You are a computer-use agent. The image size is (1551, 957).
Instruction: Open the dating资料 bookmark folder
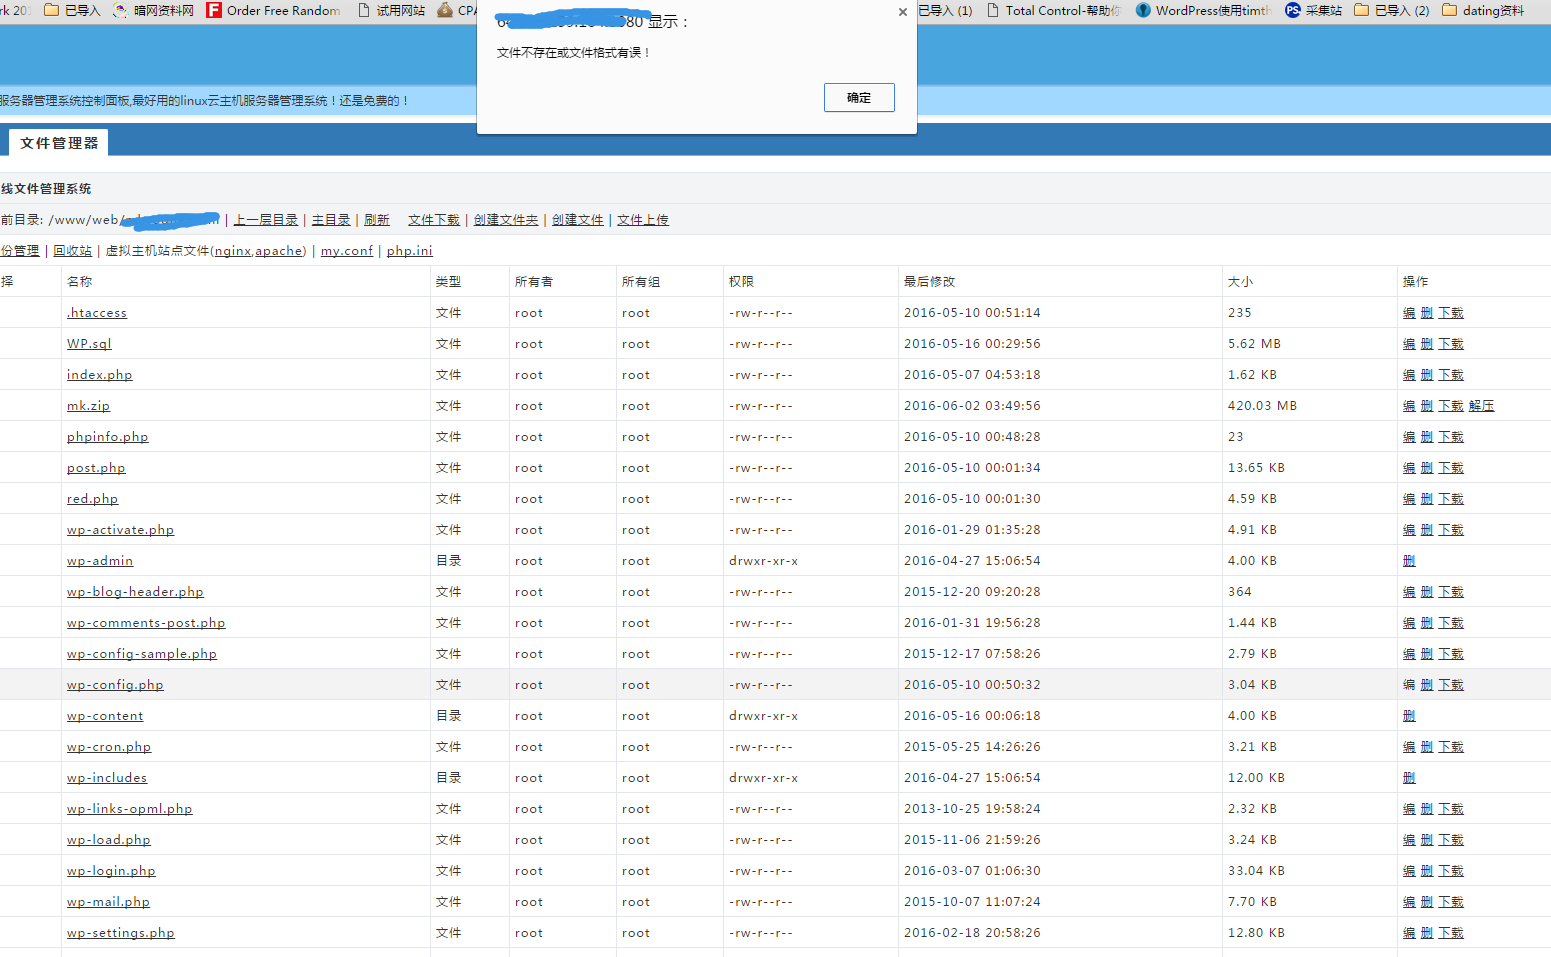[x=1483, y=10]
